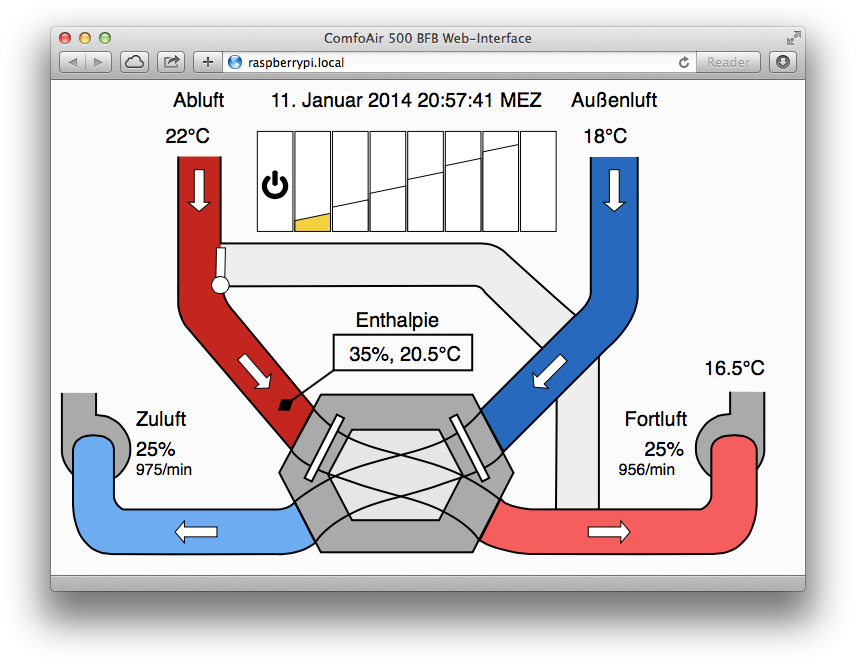Zoom the window with the green button
Viewport: 860px width, 670px height.
[105, 38]
